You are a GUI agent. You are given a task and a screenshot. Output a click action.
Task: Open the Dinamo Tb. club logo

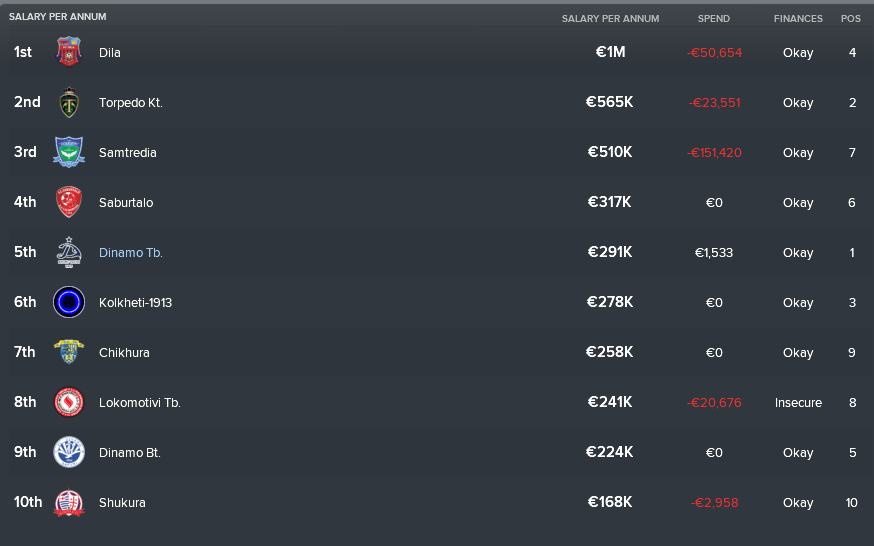[x=69, y=252]
